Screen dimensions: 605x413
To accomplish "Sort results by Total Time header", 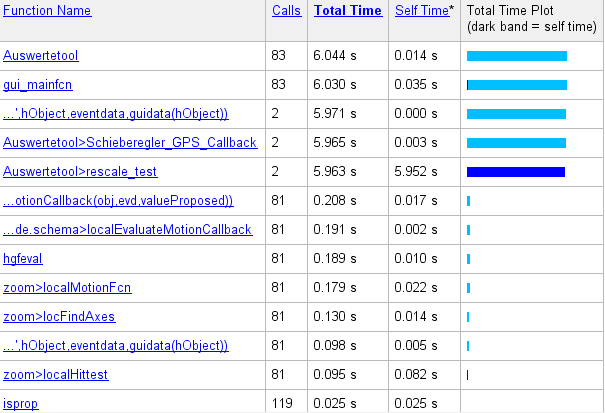I will tap(348, 11).
